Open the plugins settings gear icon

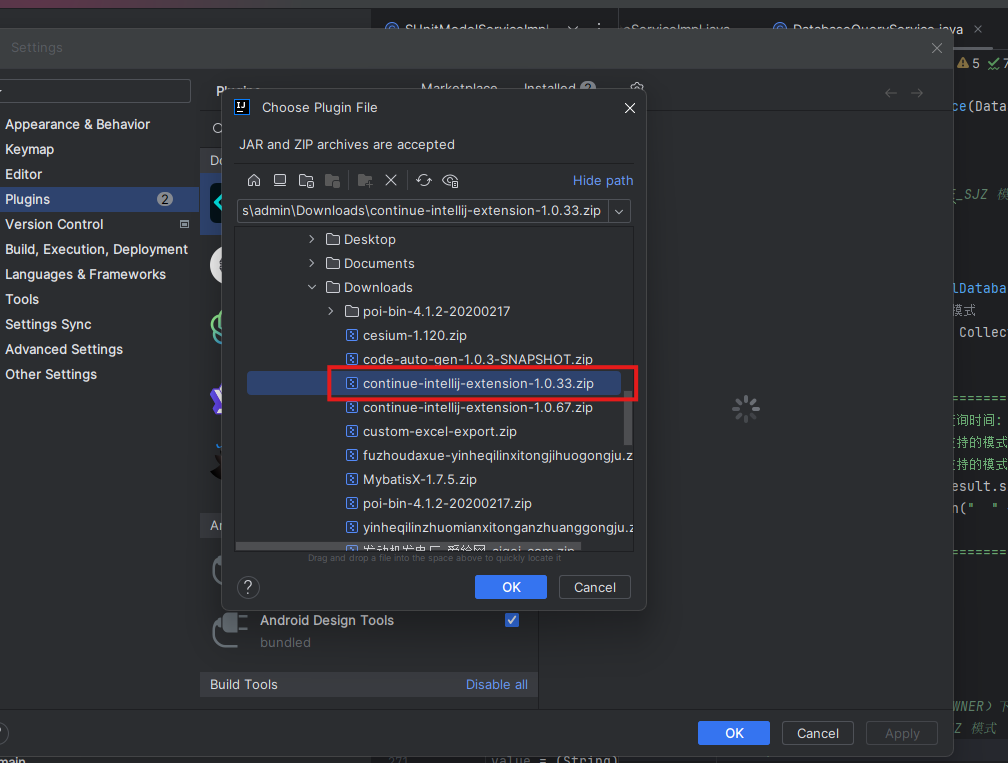[637, 88]
